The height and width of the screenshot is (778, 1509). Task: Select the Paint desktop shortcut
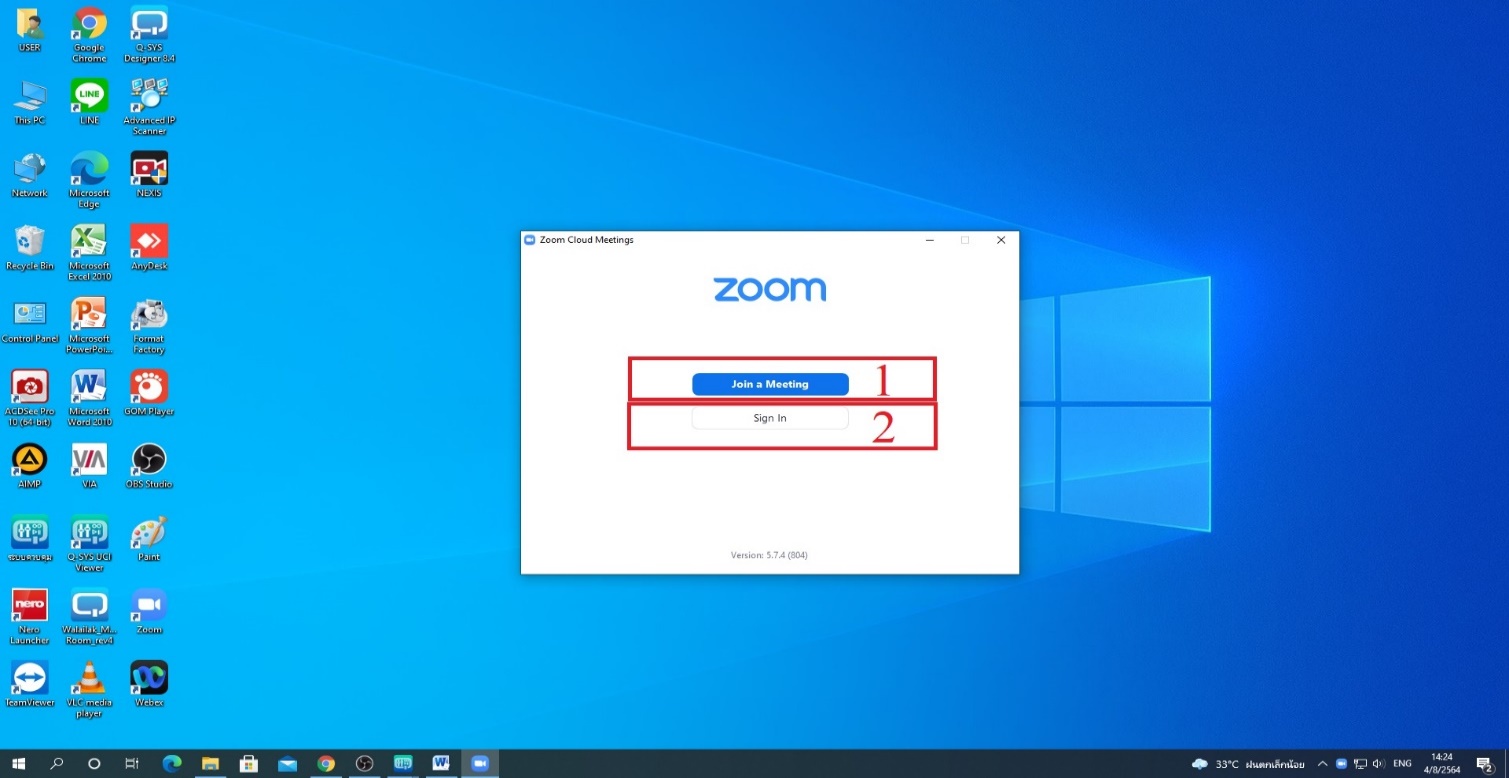(x=149, y=539)
